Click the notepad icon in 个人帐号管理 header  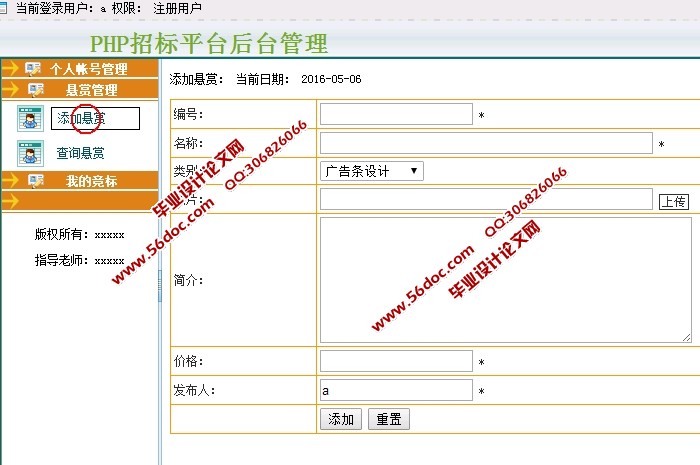click(34, 69)
